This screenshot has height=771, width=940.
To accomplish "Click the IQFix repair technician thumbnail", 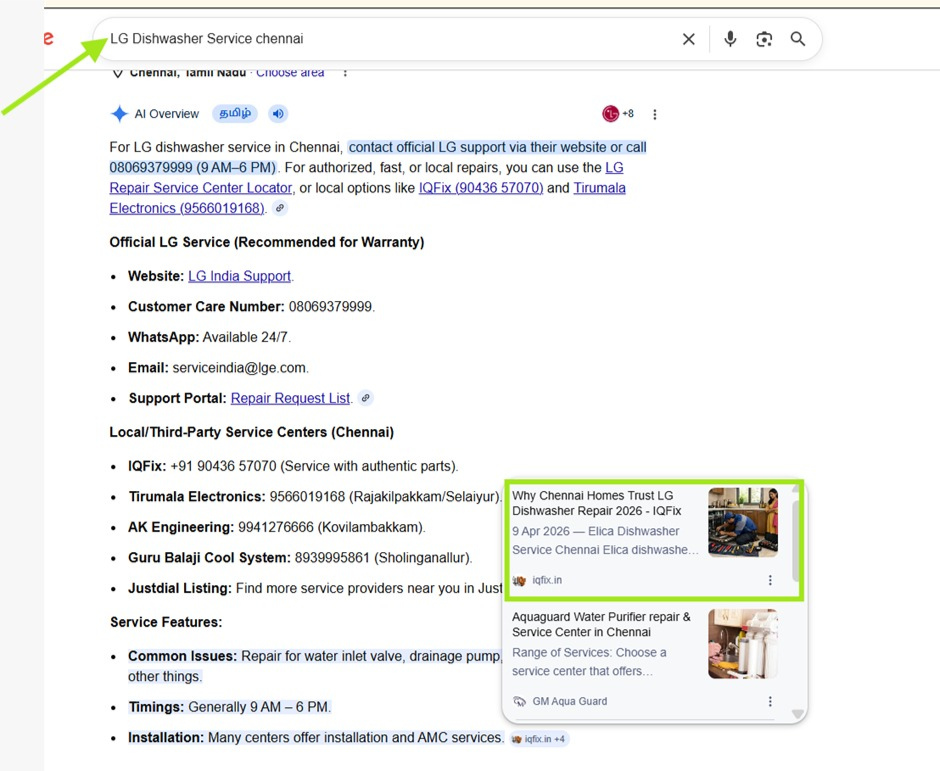I will pyautogui.click(x=743, y=522).
